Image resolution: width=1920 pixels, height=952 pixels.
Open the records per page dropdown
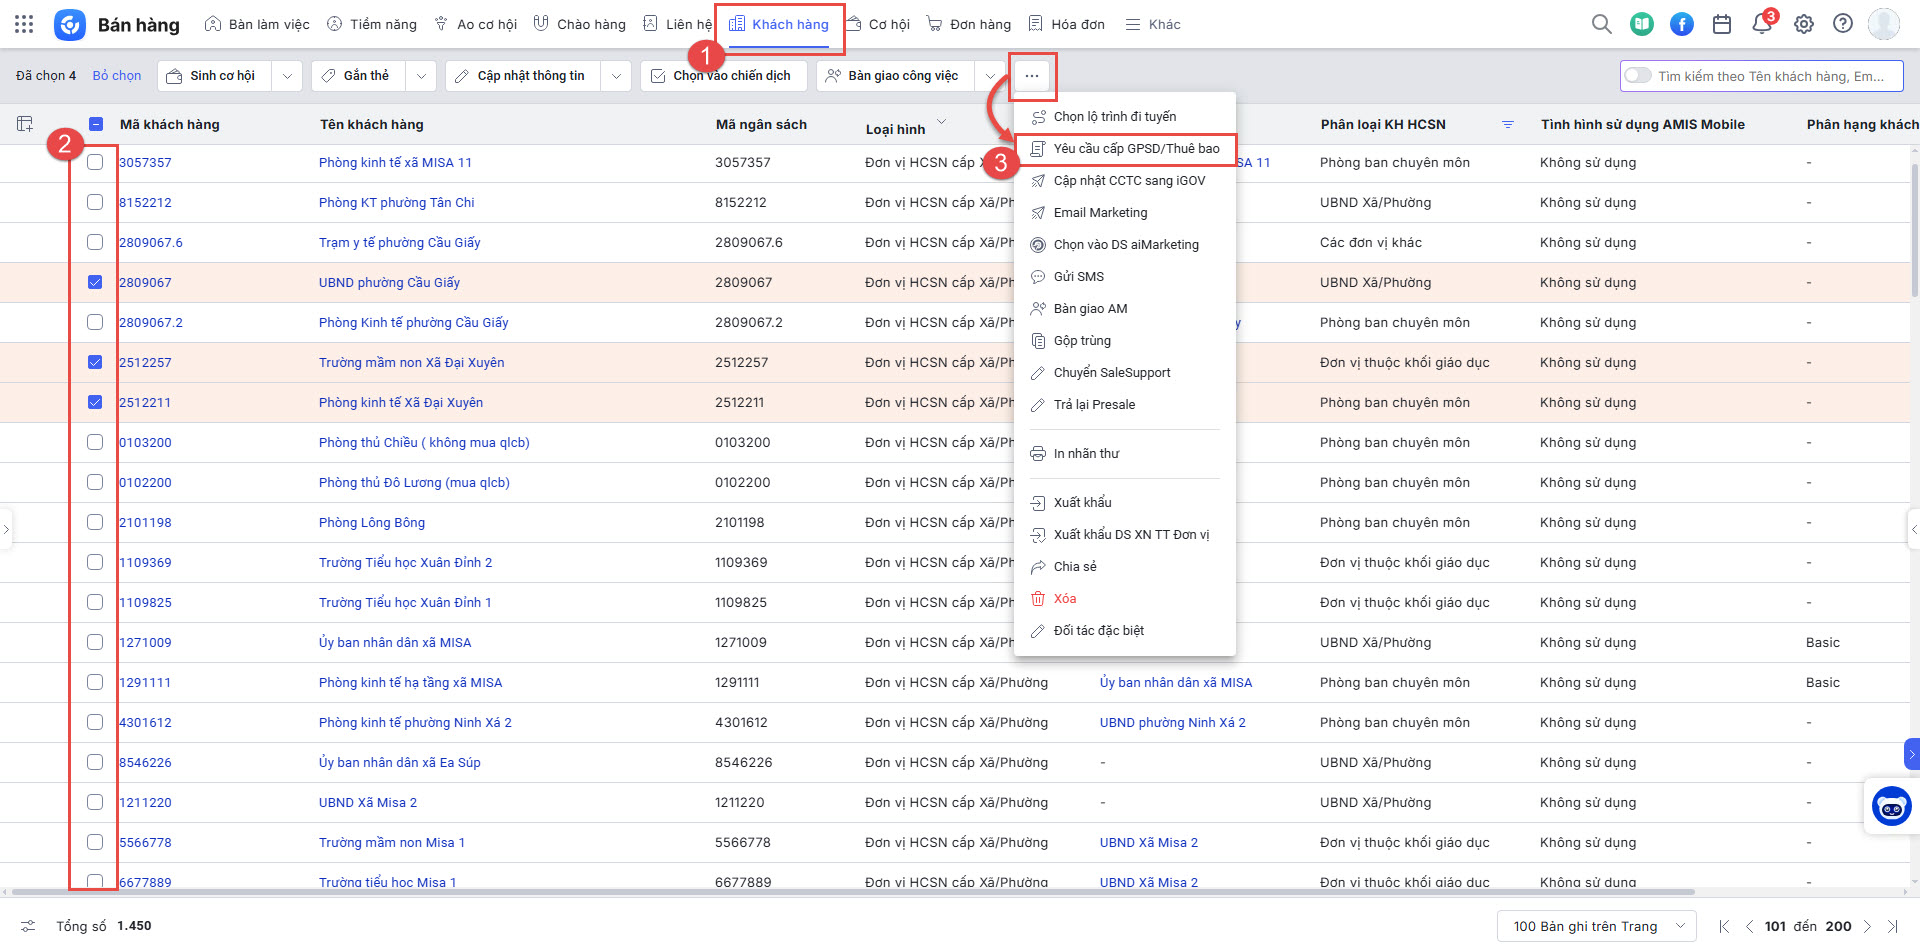click(1596, 926)
